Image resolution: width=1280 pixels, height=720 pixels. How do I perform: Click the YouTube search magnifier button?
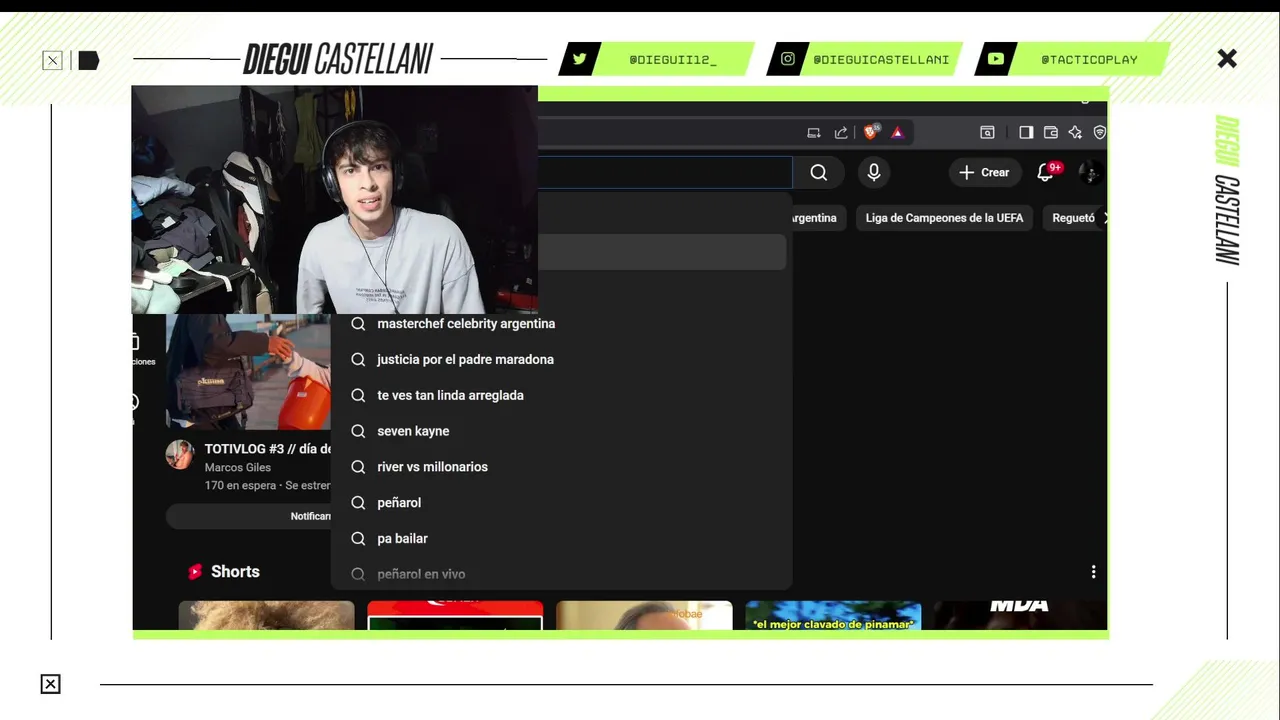tap(818, 173)
